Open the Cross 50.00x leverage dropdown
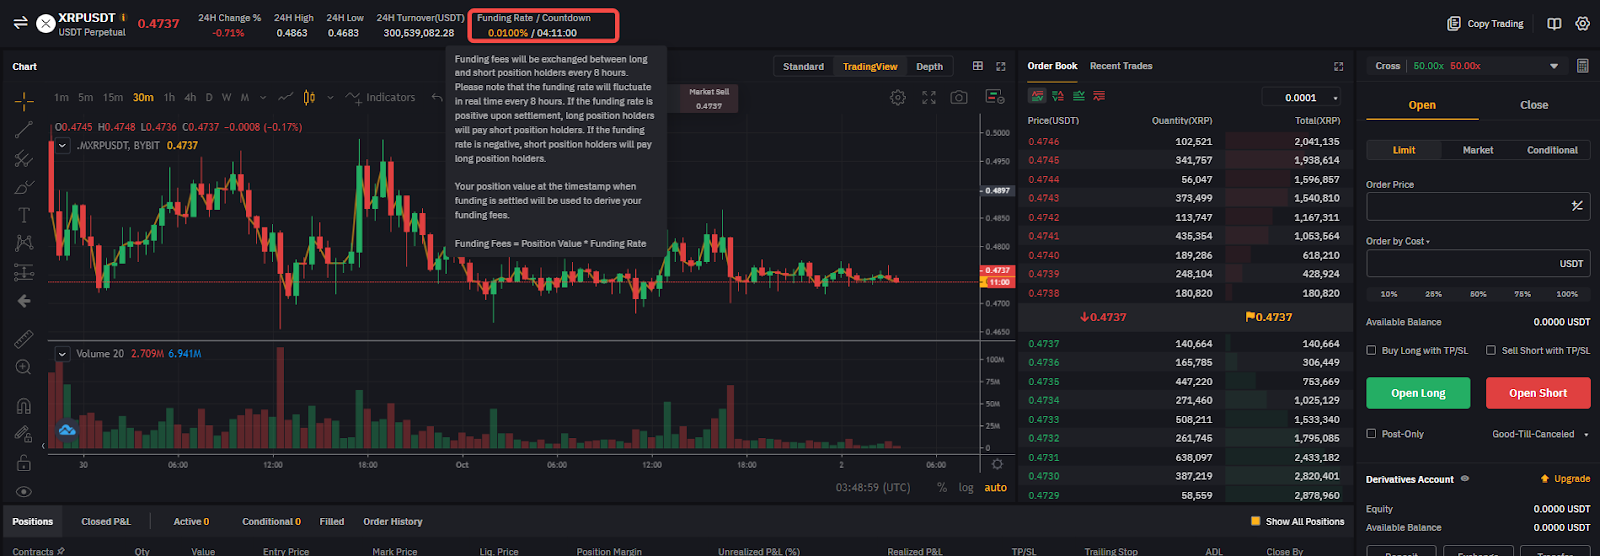The width and height of the screenshot is (1600, 556). click(1463, 66)
